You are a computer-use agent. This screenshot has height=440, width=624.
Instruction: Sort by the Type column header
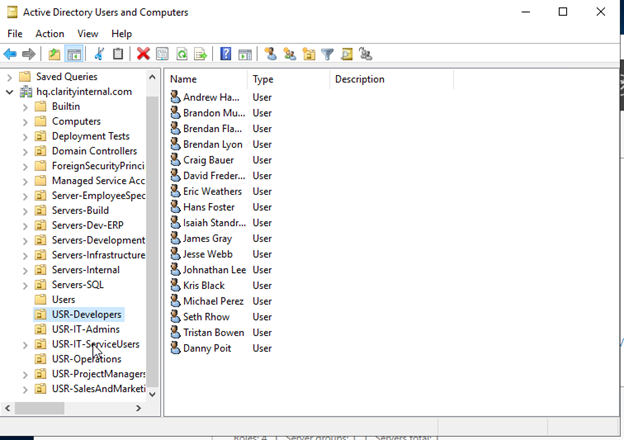(x=289, y=79)
